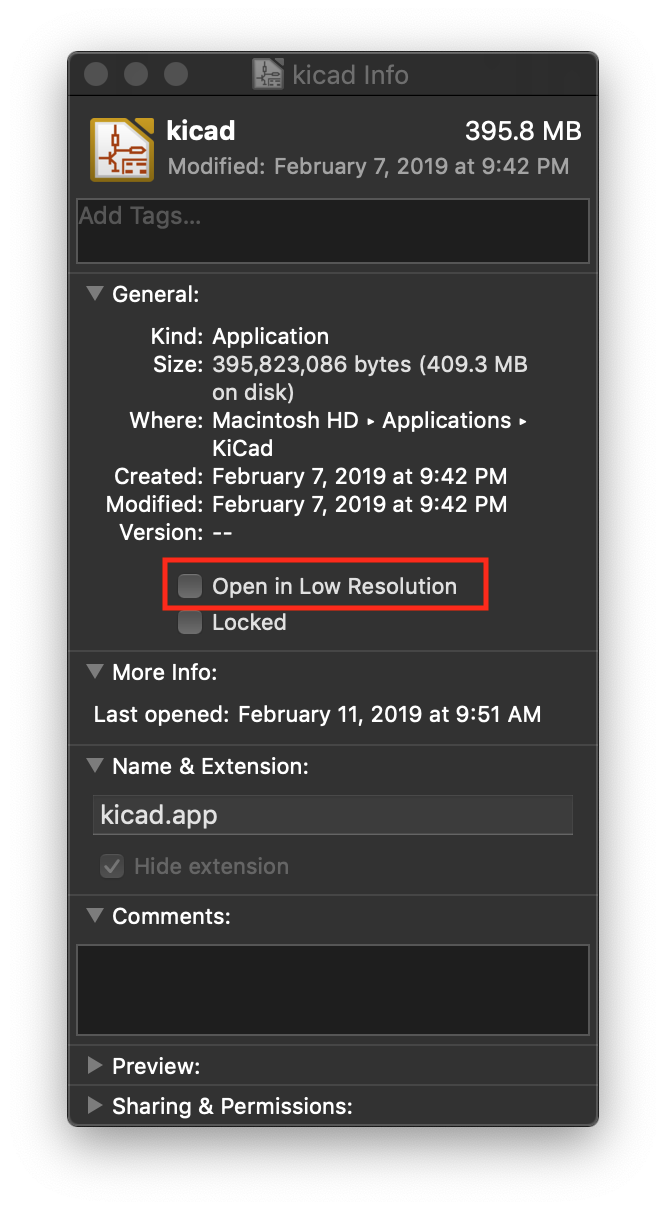Collapse the More Info section
Viewport: 666px width, 1210px height.
95,672
